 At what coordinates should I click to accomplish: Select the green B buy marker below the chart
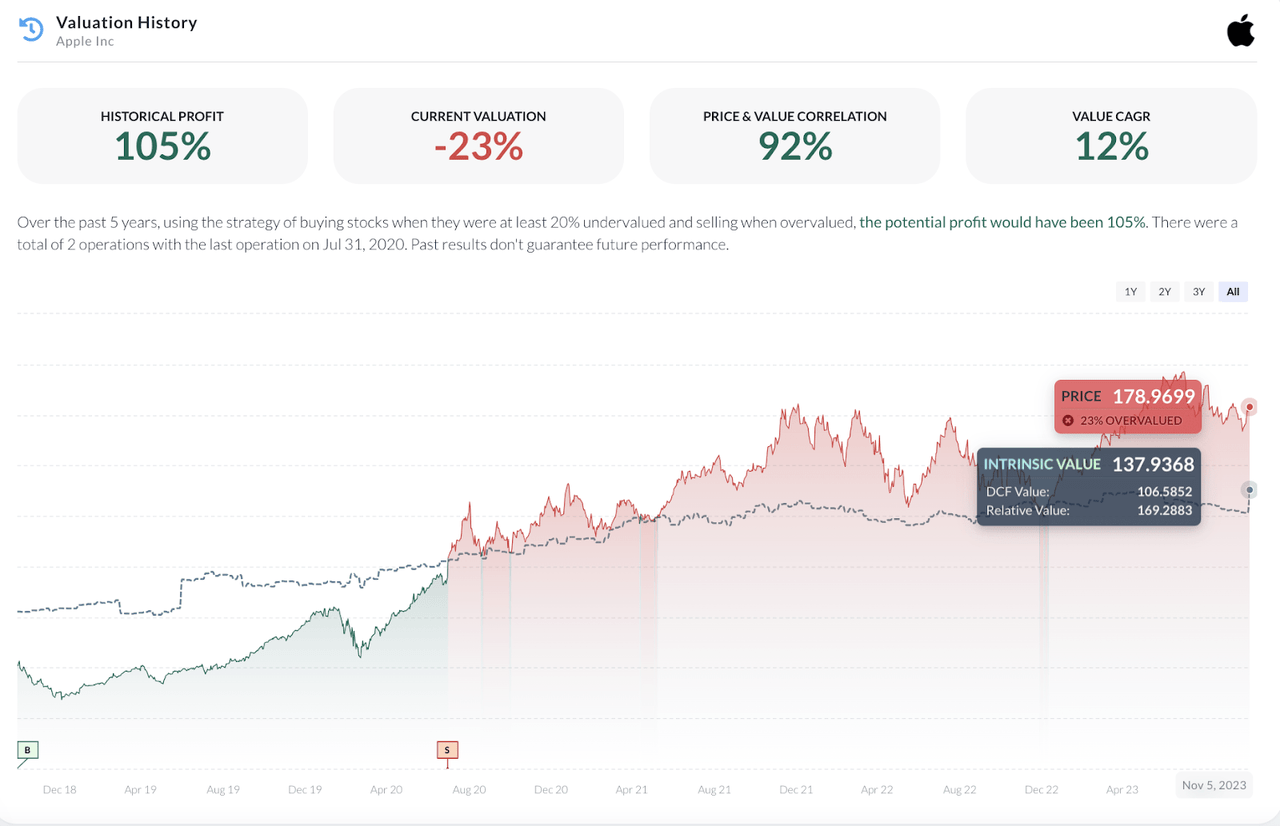coord(26,750)
